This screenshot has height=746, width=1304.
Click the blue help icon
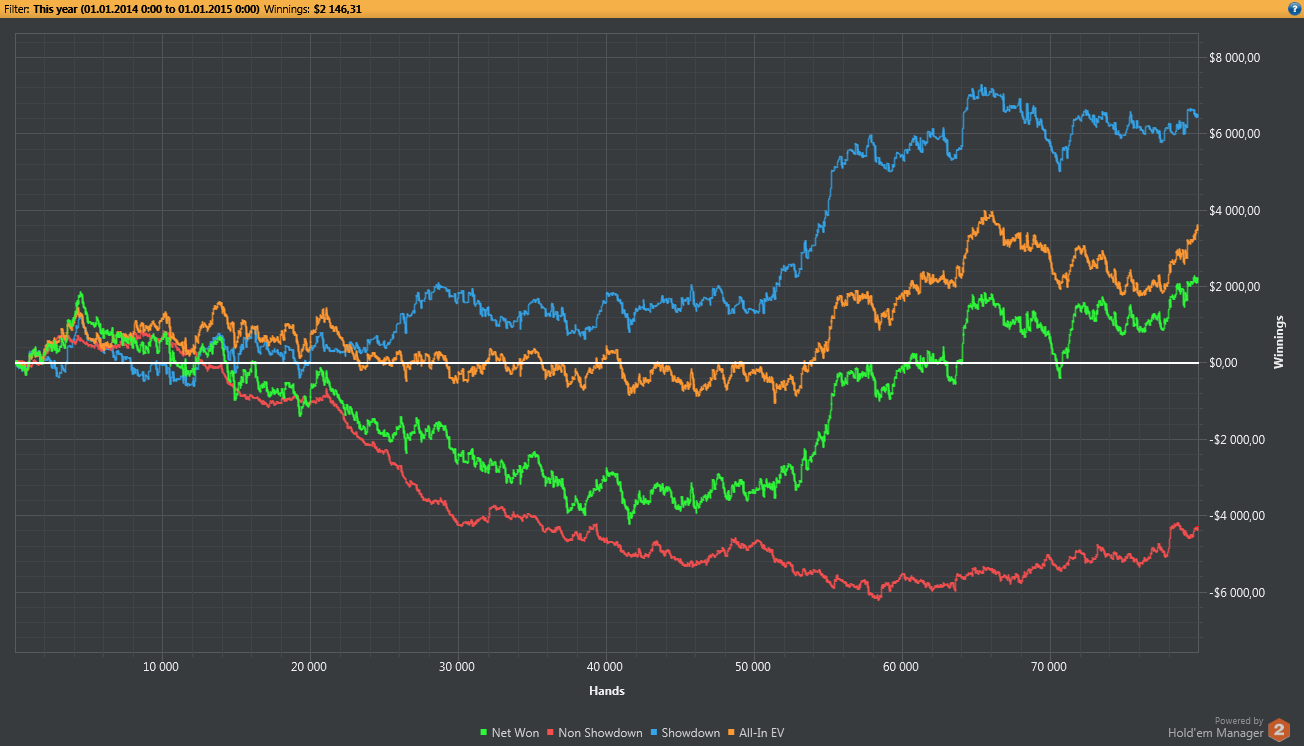coord(1294,8)
